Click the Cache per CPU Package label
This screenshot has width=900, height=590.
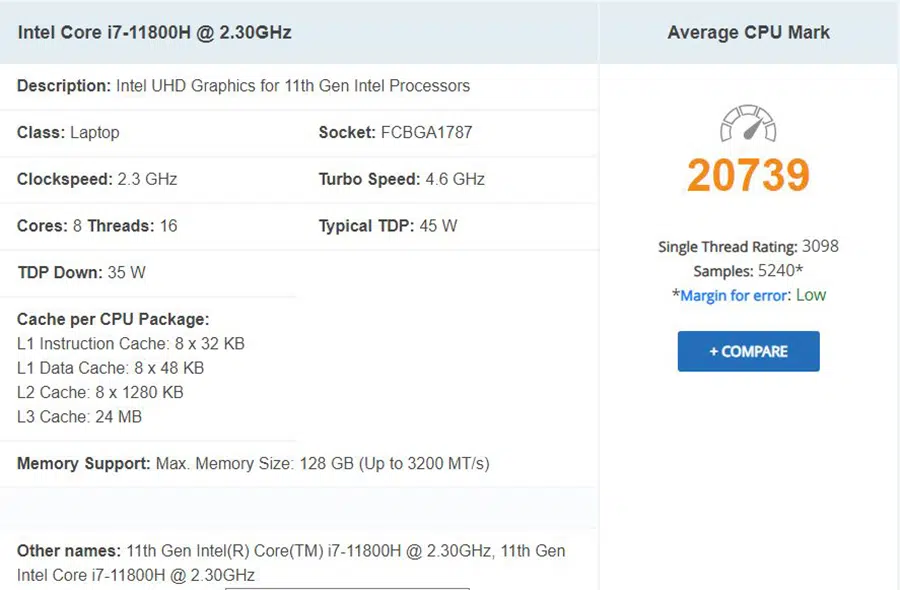click(x=113, y=319)
